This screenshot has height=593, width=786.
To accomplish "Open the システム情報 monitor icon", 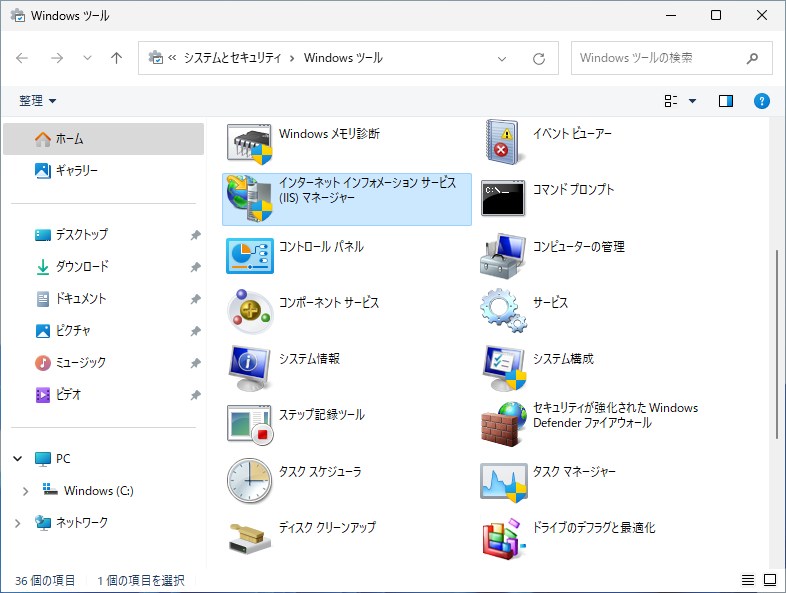I will click(249, 368).
